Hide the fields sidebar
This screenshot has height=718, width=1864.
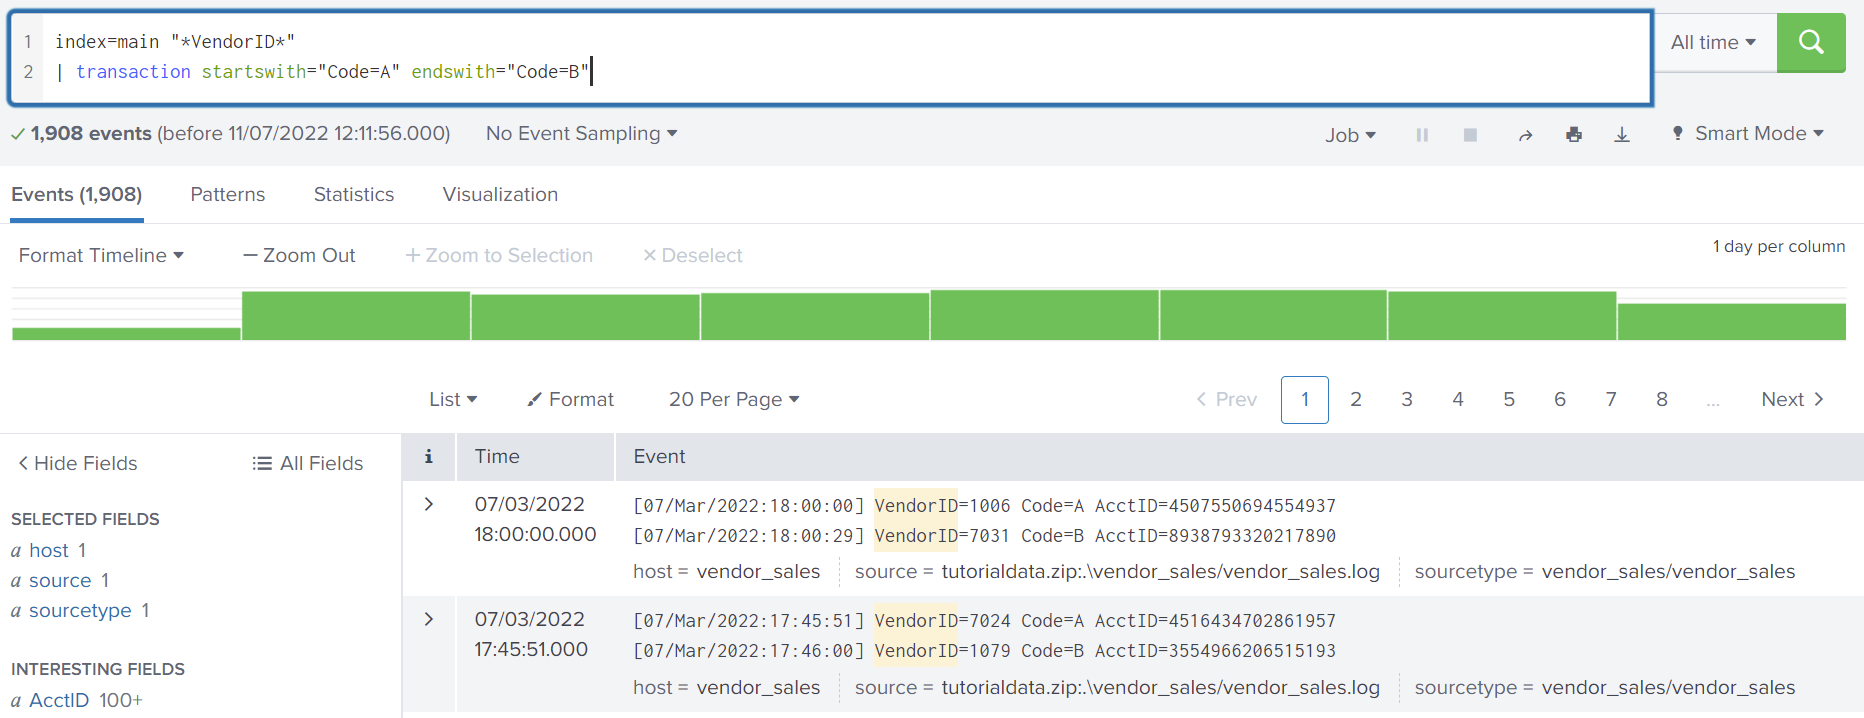click(x=78, y=463)
